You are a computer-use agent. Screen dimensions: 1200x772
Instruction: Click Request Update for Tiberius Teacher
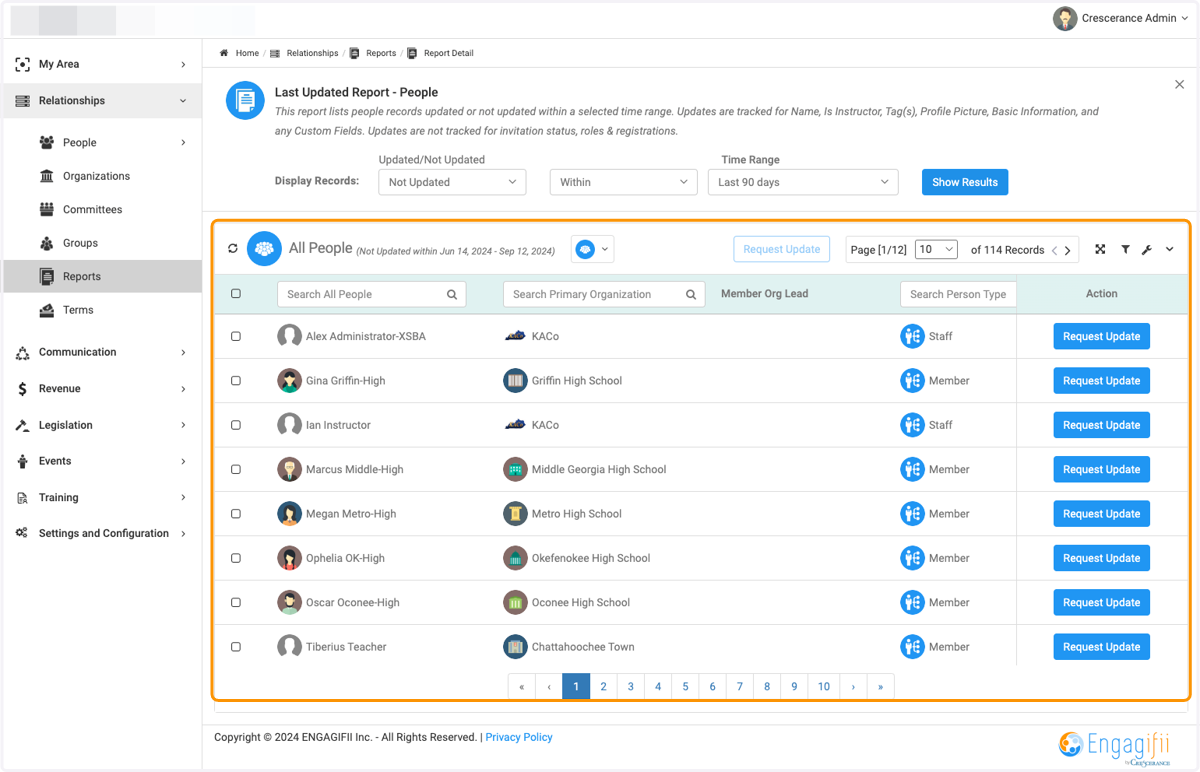(1101, 646)
